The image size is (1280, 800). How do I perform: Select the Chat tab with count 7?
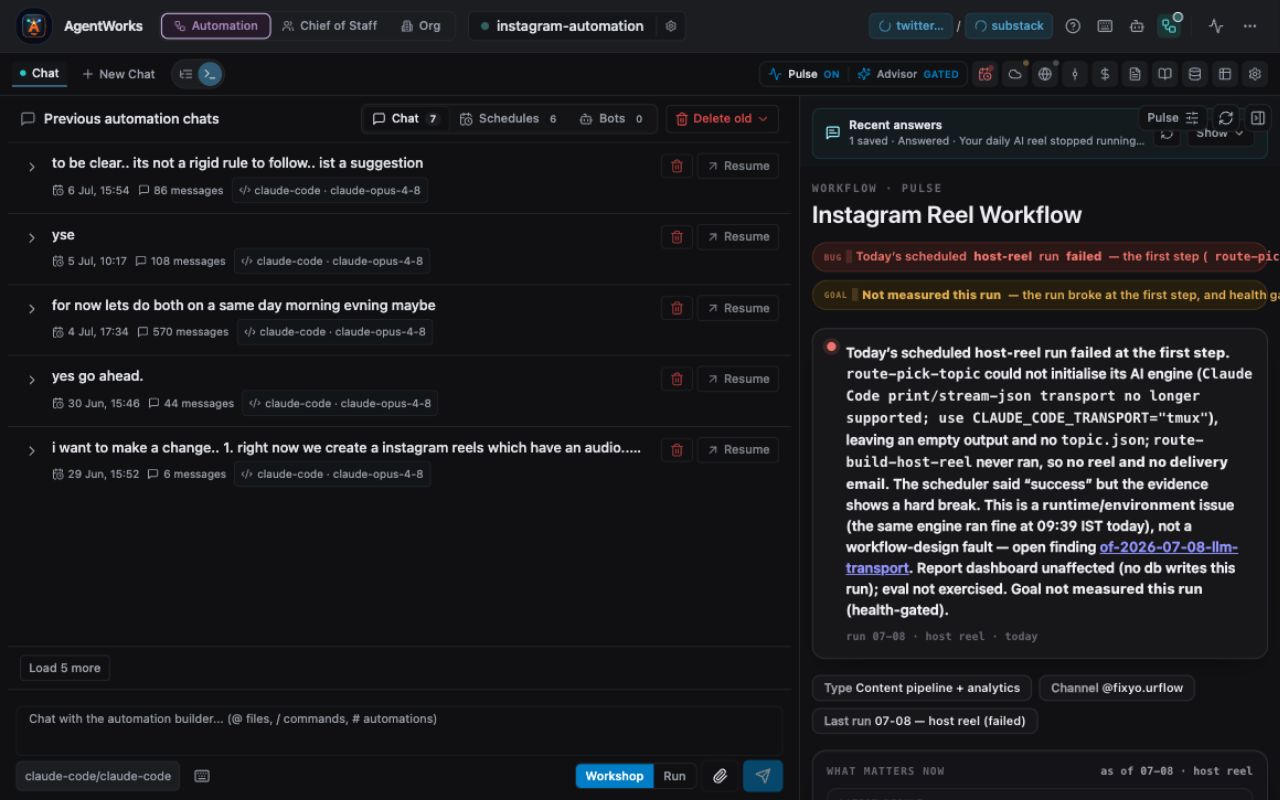tap(405, 119)
